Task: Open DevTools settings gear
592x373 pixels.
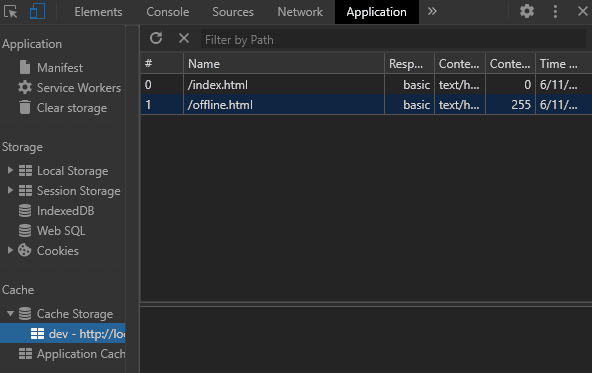Action: point(527,11)
